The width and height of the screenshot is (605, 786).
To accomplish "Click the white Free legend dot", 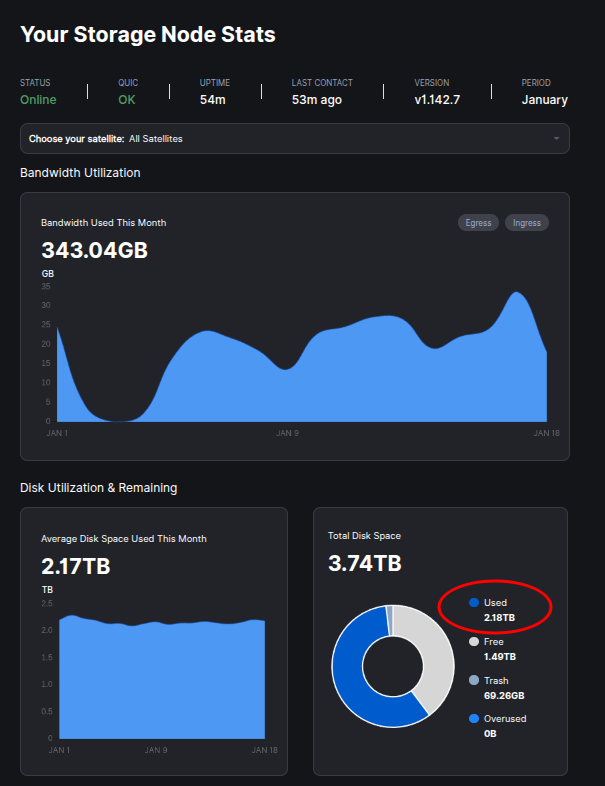I will (474, 642).
